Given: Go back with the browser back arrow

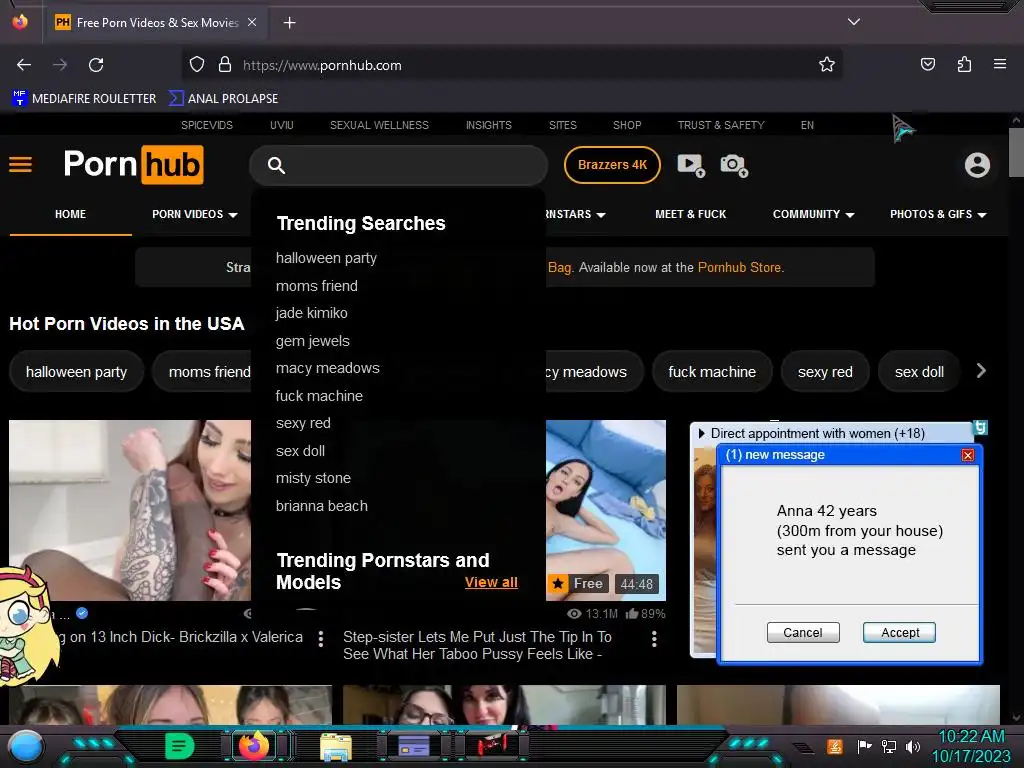Looking at the screenshot, I should (x=24, y=65).
